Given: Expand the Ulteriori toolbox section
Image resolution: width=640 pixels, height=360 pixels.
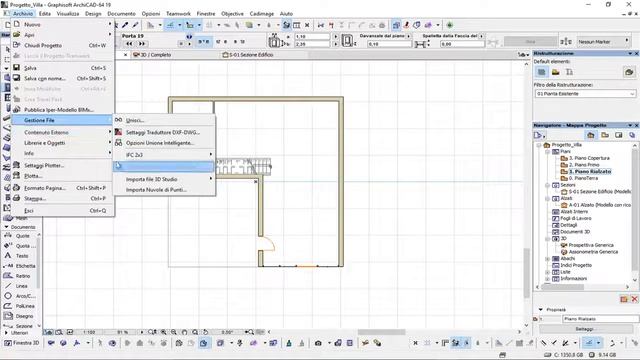Looking at the screenshot, I should pos(6,333).
